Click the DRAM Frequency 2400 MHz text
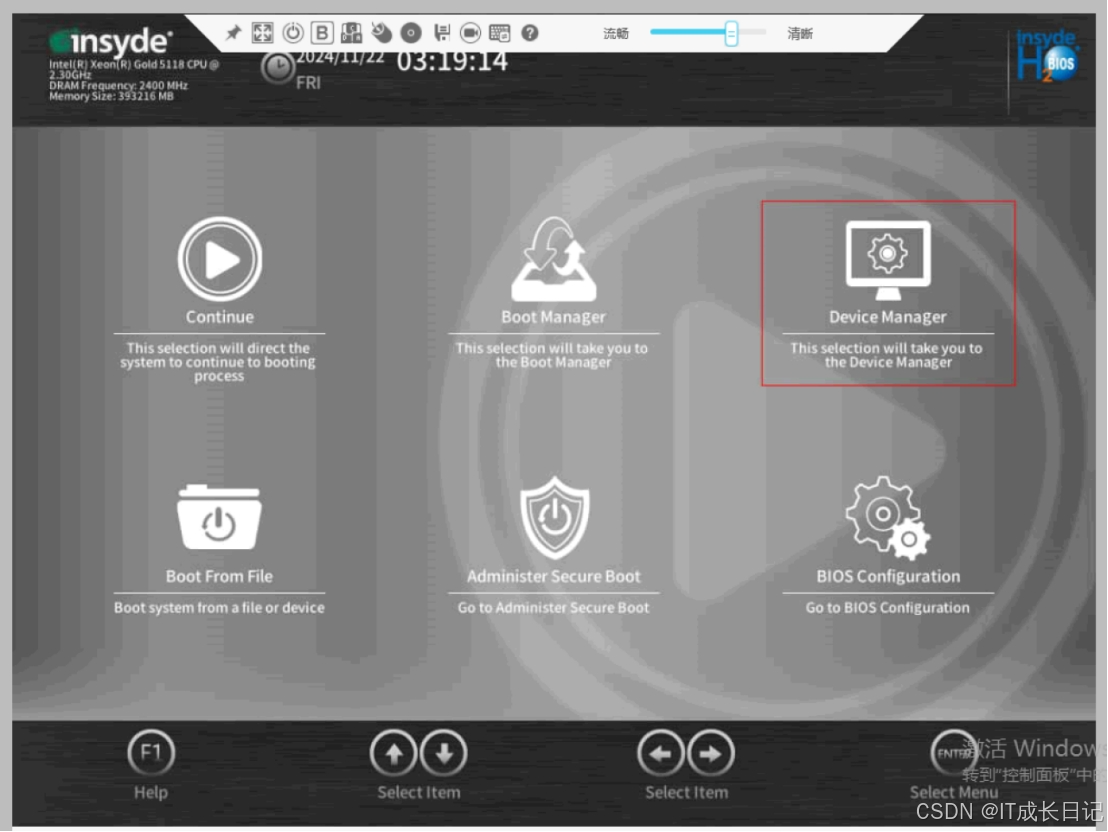The image size is (1108, 832). pos(118,86)
